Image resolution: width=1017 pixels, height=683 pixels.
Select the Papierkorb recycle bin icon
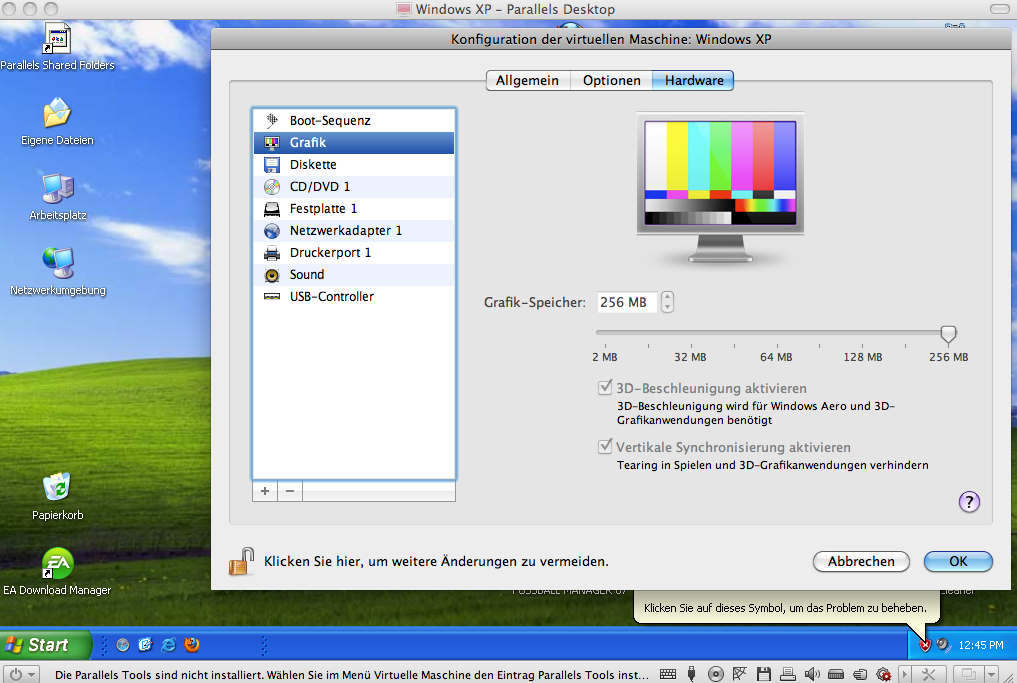[57, 497]
